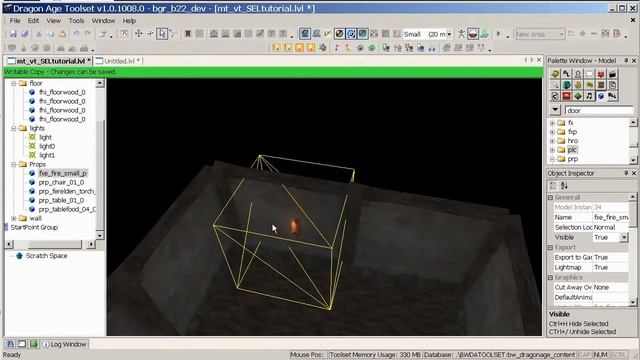Select fxe_fire_small_p in Props
640x360 pixels.
pos(62,173)
